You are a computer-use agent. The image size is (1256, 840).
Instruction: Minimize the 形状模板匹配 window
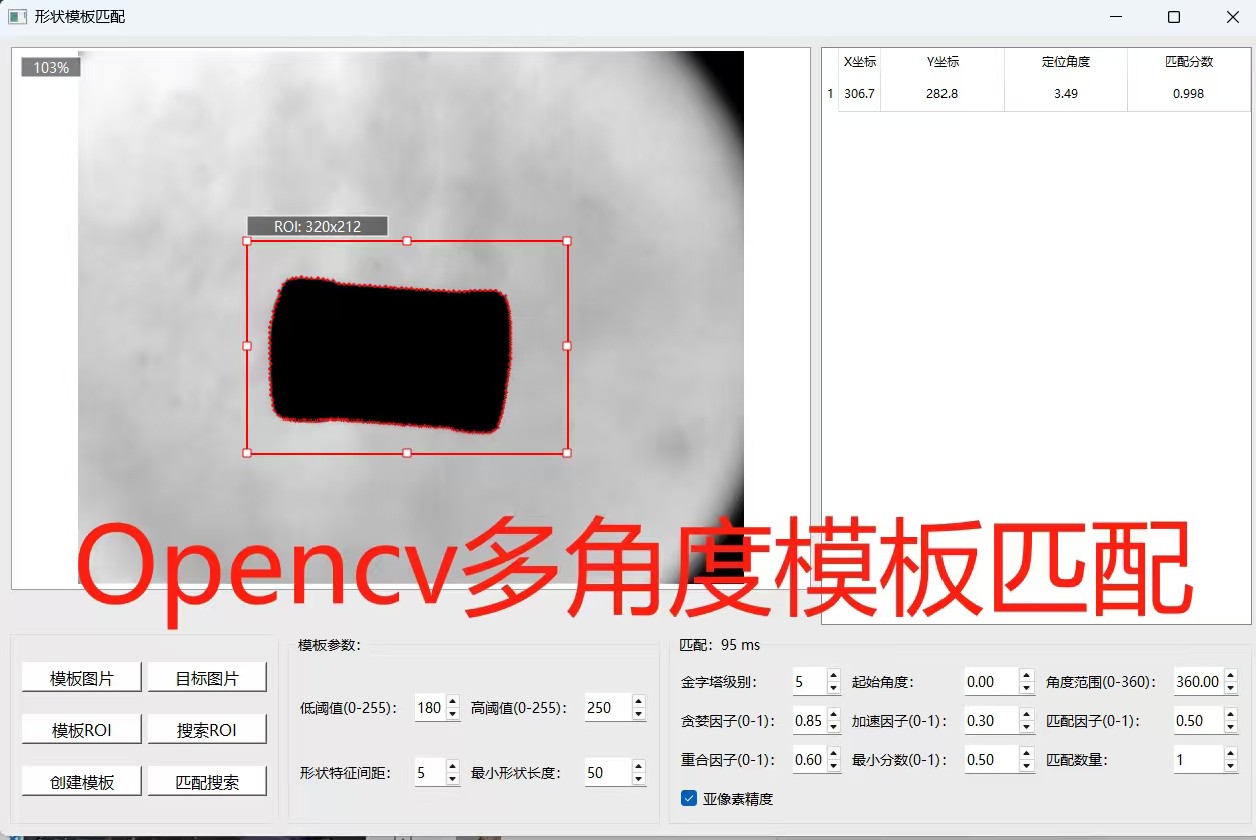[x=1116, y=17]
